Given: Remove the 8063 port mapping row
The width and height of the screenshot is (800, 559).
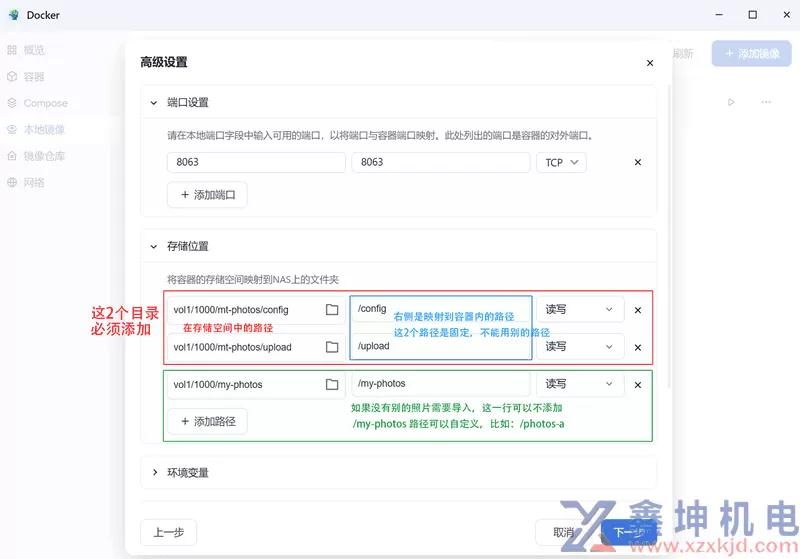Looking at the screenshot, I should point(638,162).
